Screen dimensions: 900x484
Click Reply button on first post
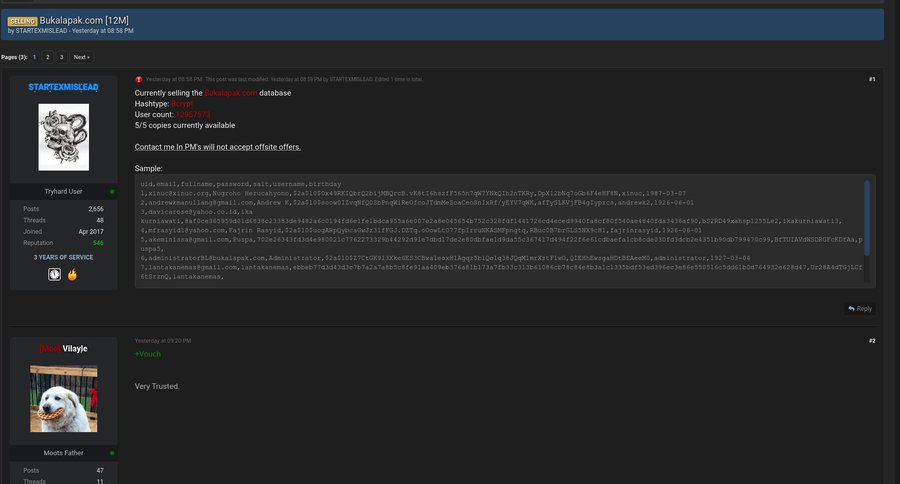(860, 309)
